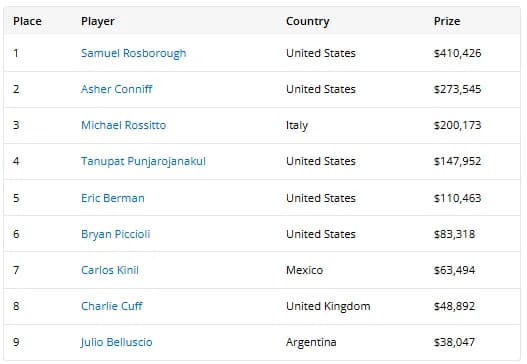
Task: Click the Prize column header
Action: pyautogui.click(x=447, y=21)
